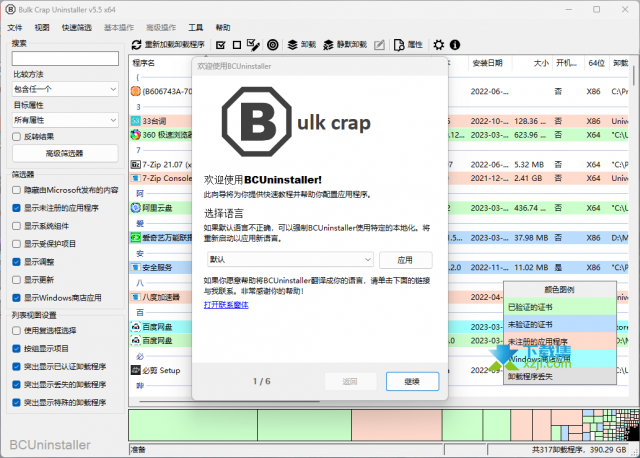The height and width of the screenshot is (458, 640).
Task: Open the 文件 menu
Action: pos(15,27)
